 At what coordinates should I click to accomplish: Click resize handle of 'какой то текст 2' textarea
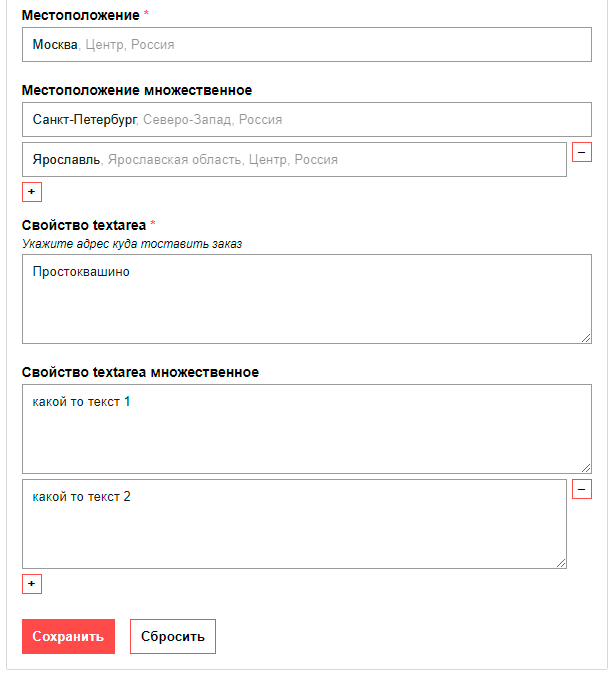click(561, 563)
